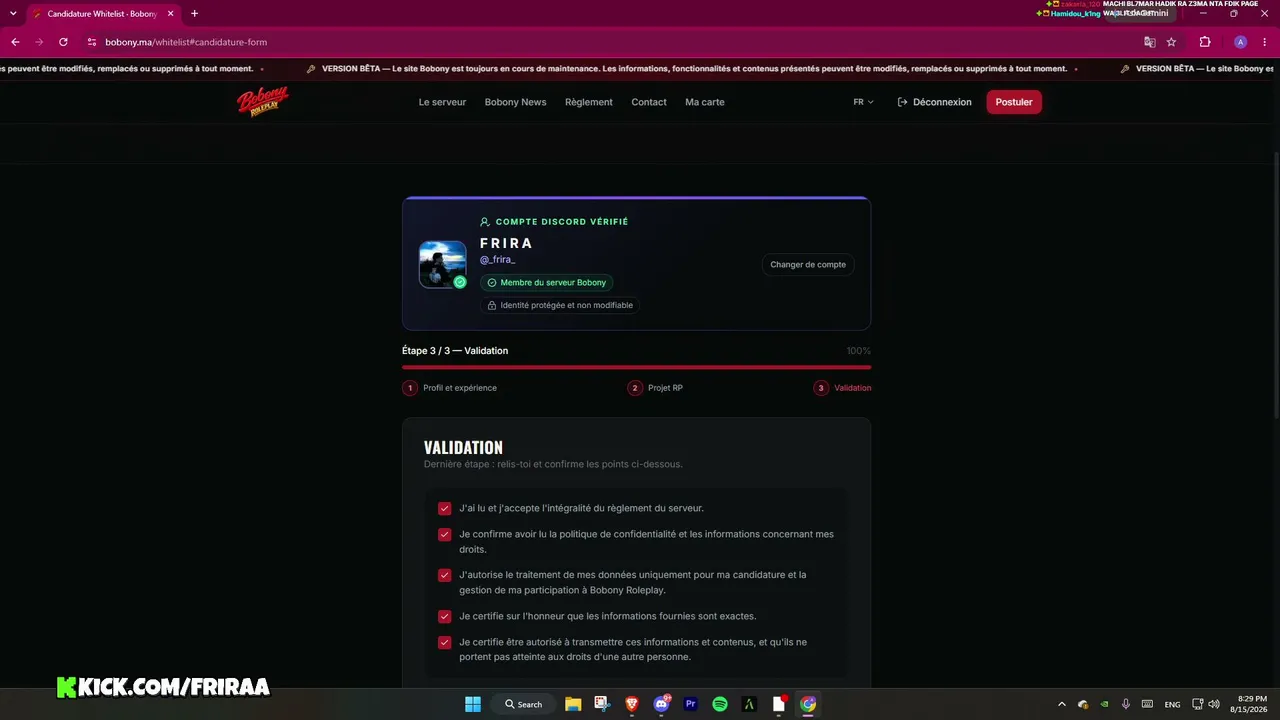
Task: Switch to Google Chrome in the taskbar
Action: tap(808, 704)
